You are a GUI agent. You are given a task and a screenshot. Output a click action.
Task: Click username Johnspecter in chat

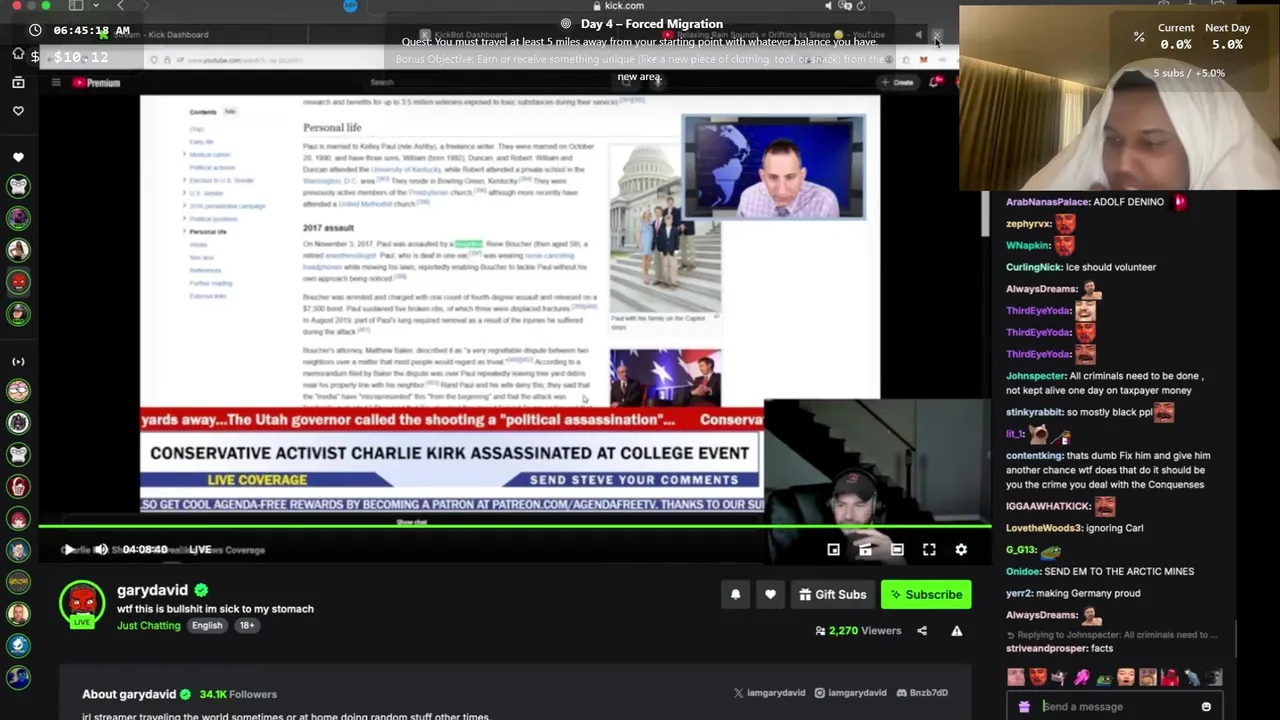1036,376
